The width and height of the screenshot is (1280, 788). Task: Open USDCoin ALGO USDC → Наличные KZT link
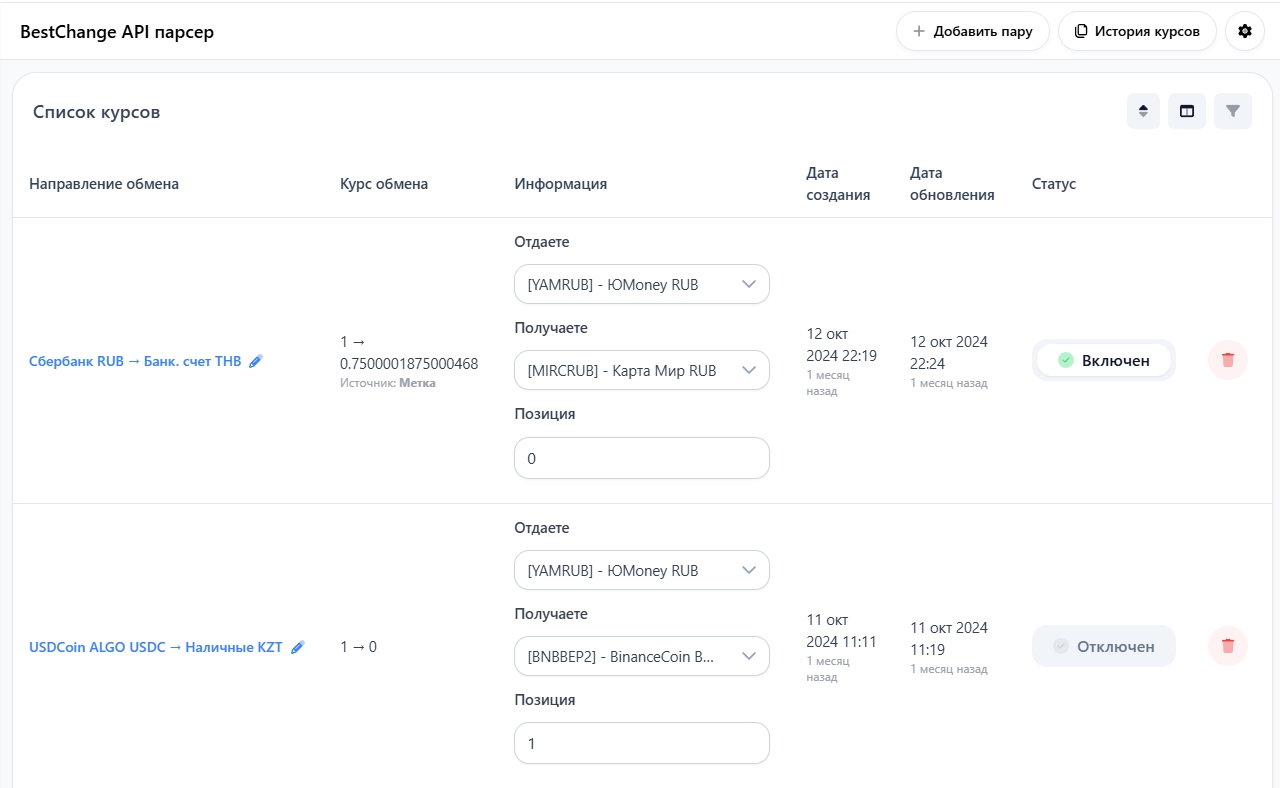[155, 647]
